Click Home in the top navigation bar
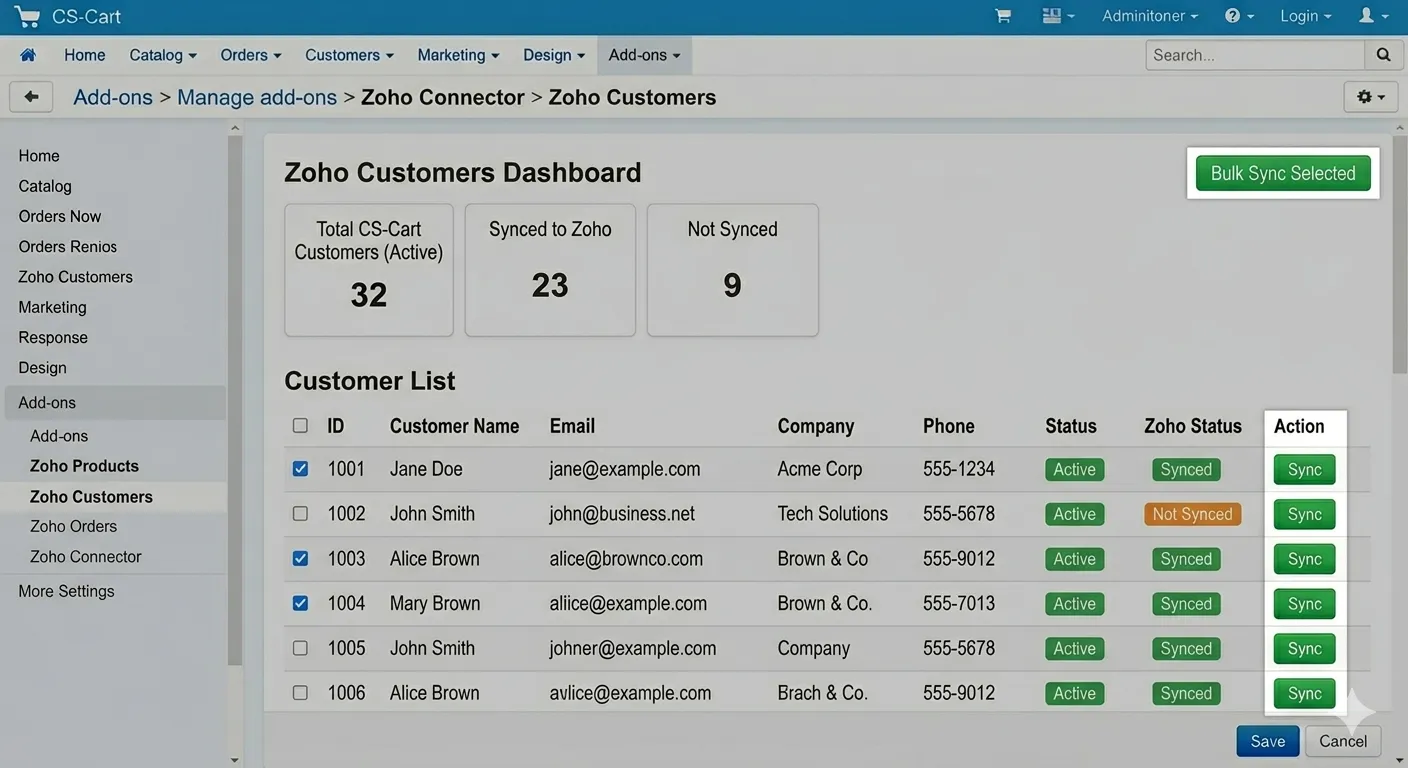This screenshot has width=1408, height=768. 85,55
